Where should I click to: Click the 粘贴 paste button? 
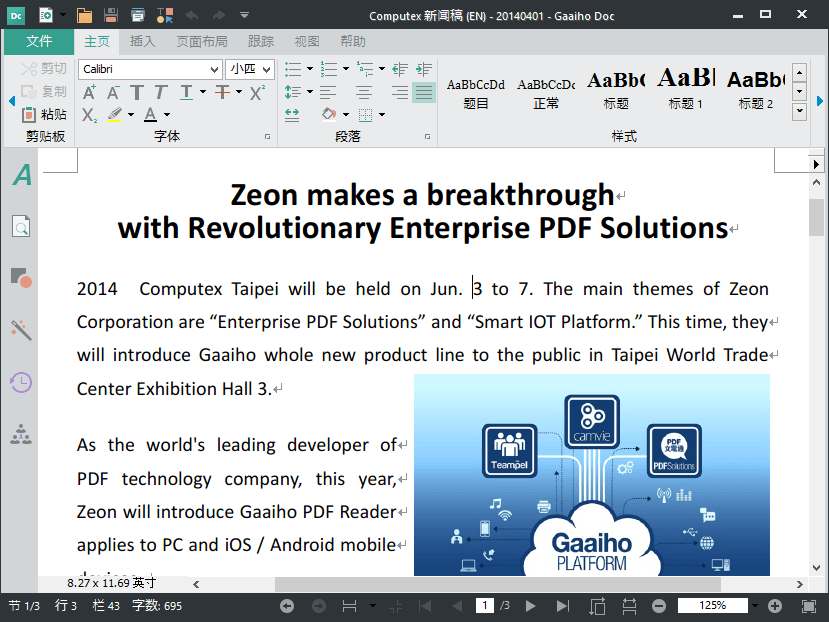[44, 114]
